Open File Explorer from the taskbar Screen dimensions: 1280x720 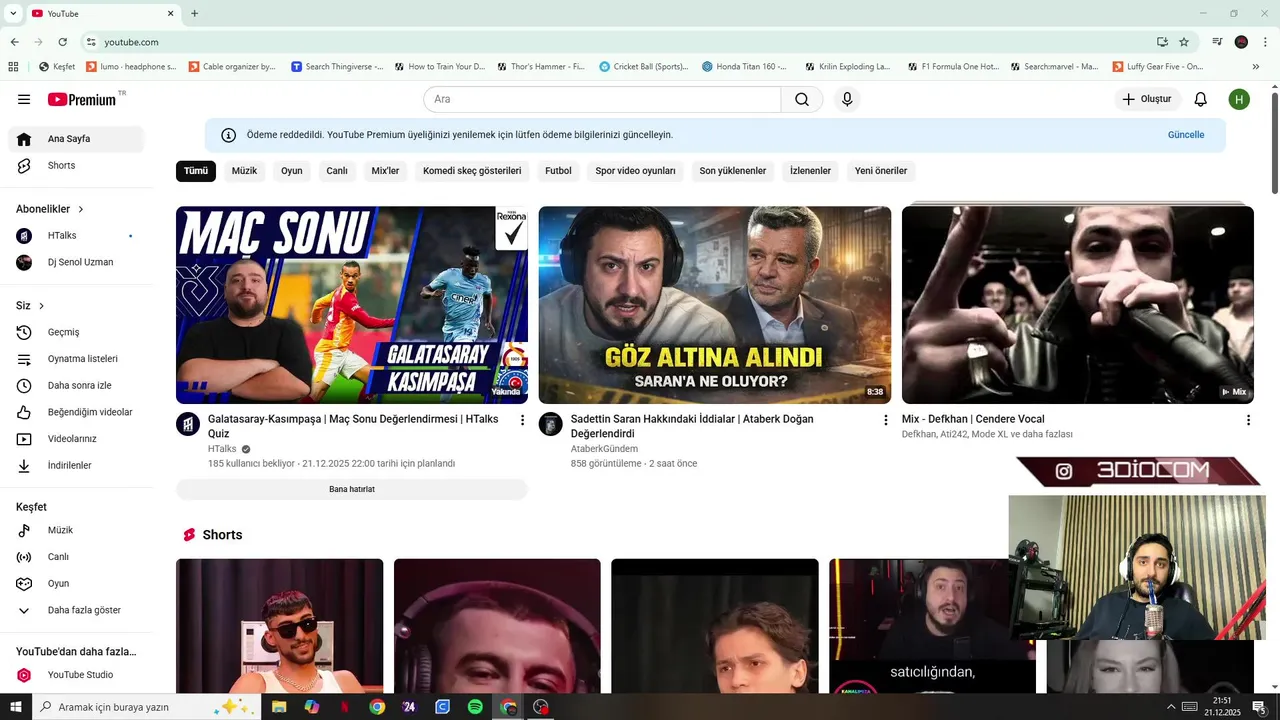pos(279,707)
